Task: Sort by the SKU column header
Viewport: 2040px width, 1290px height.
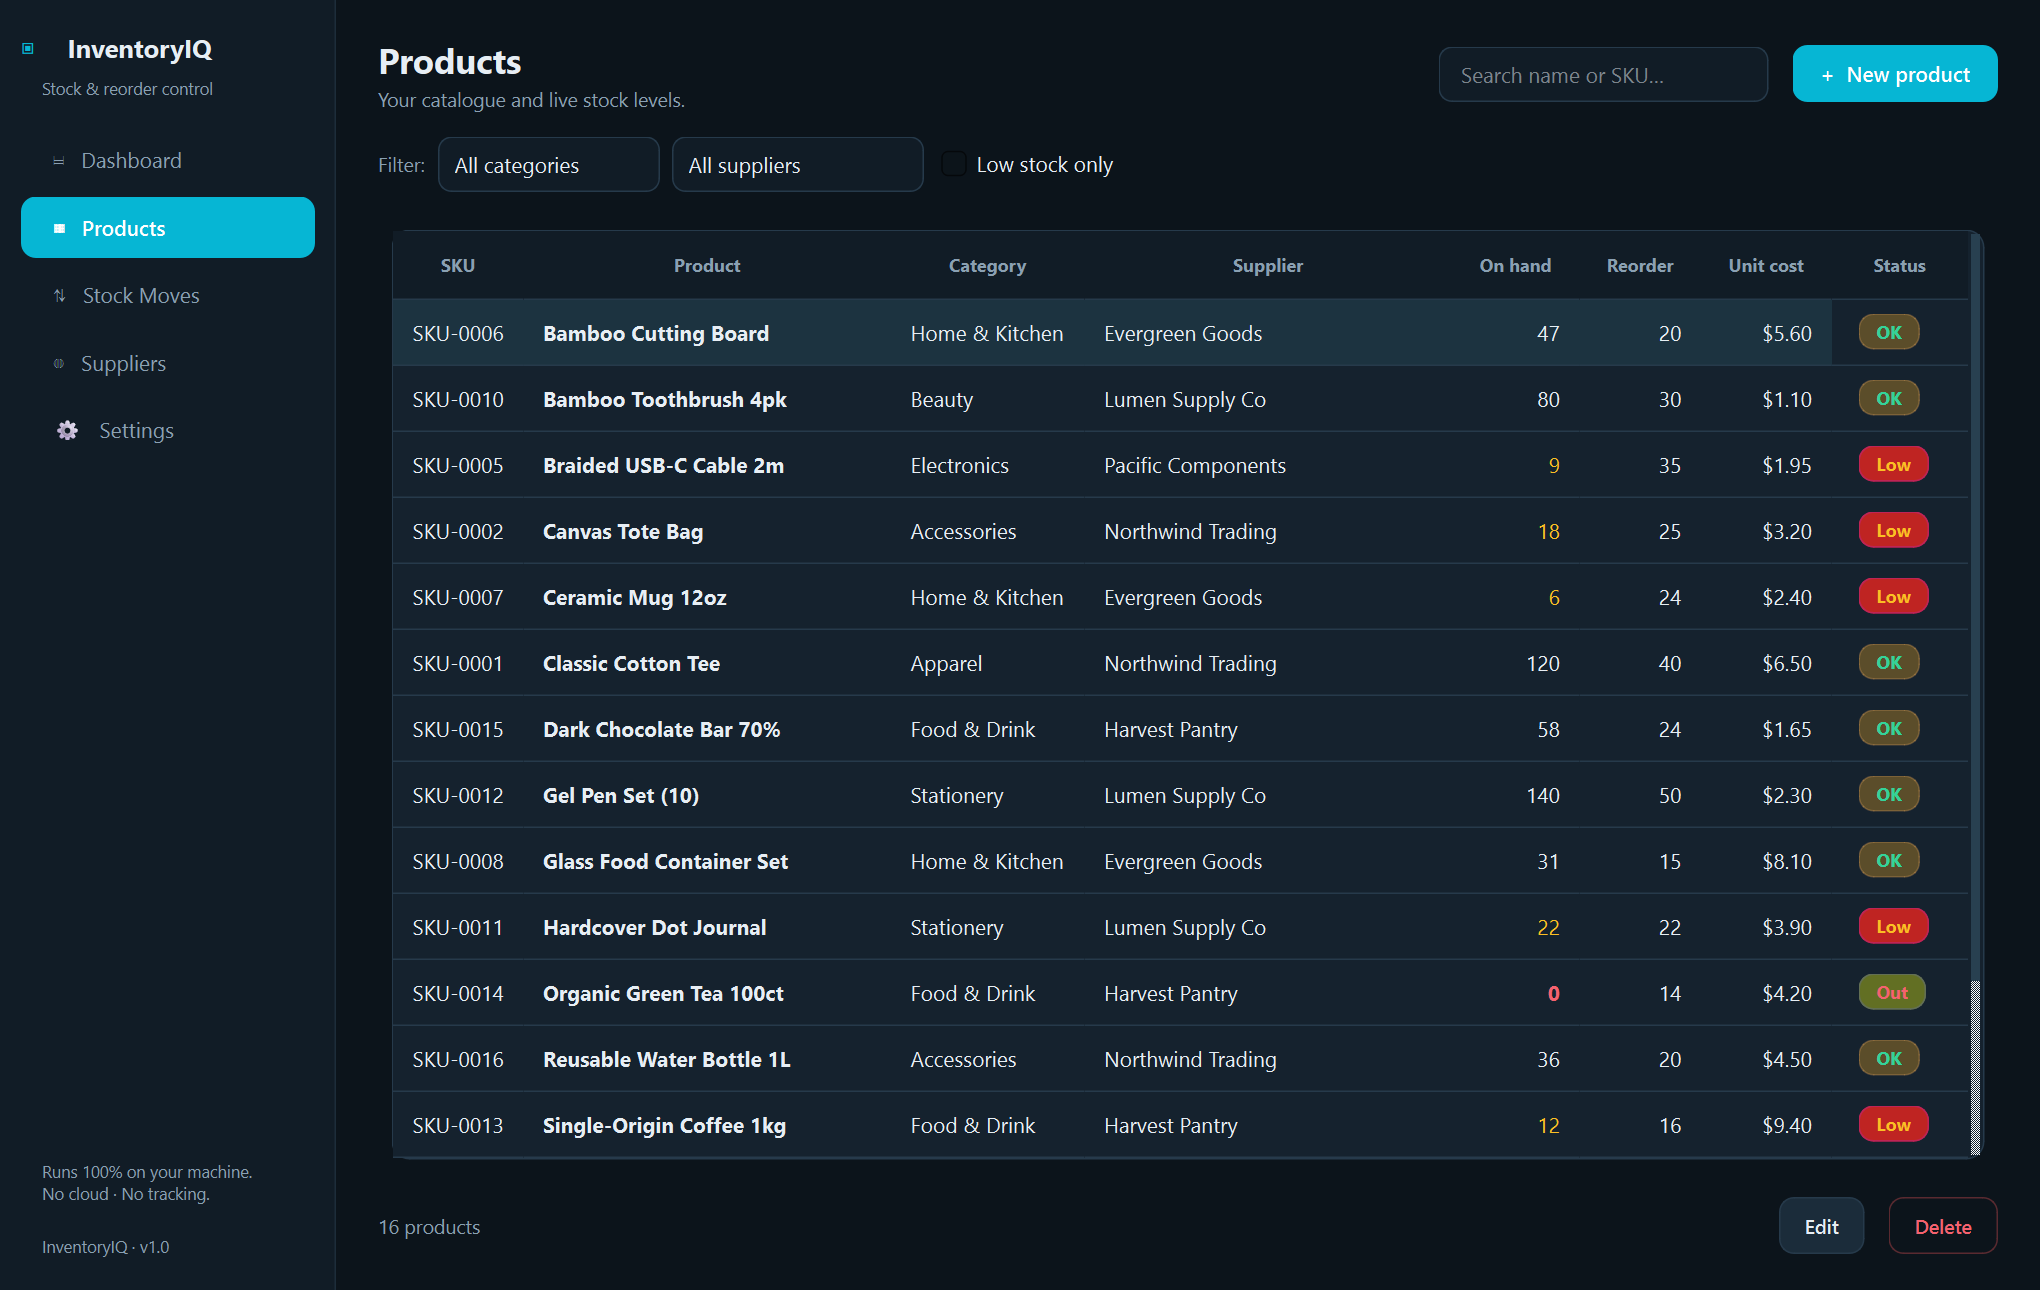Action: tap(458, 266)
